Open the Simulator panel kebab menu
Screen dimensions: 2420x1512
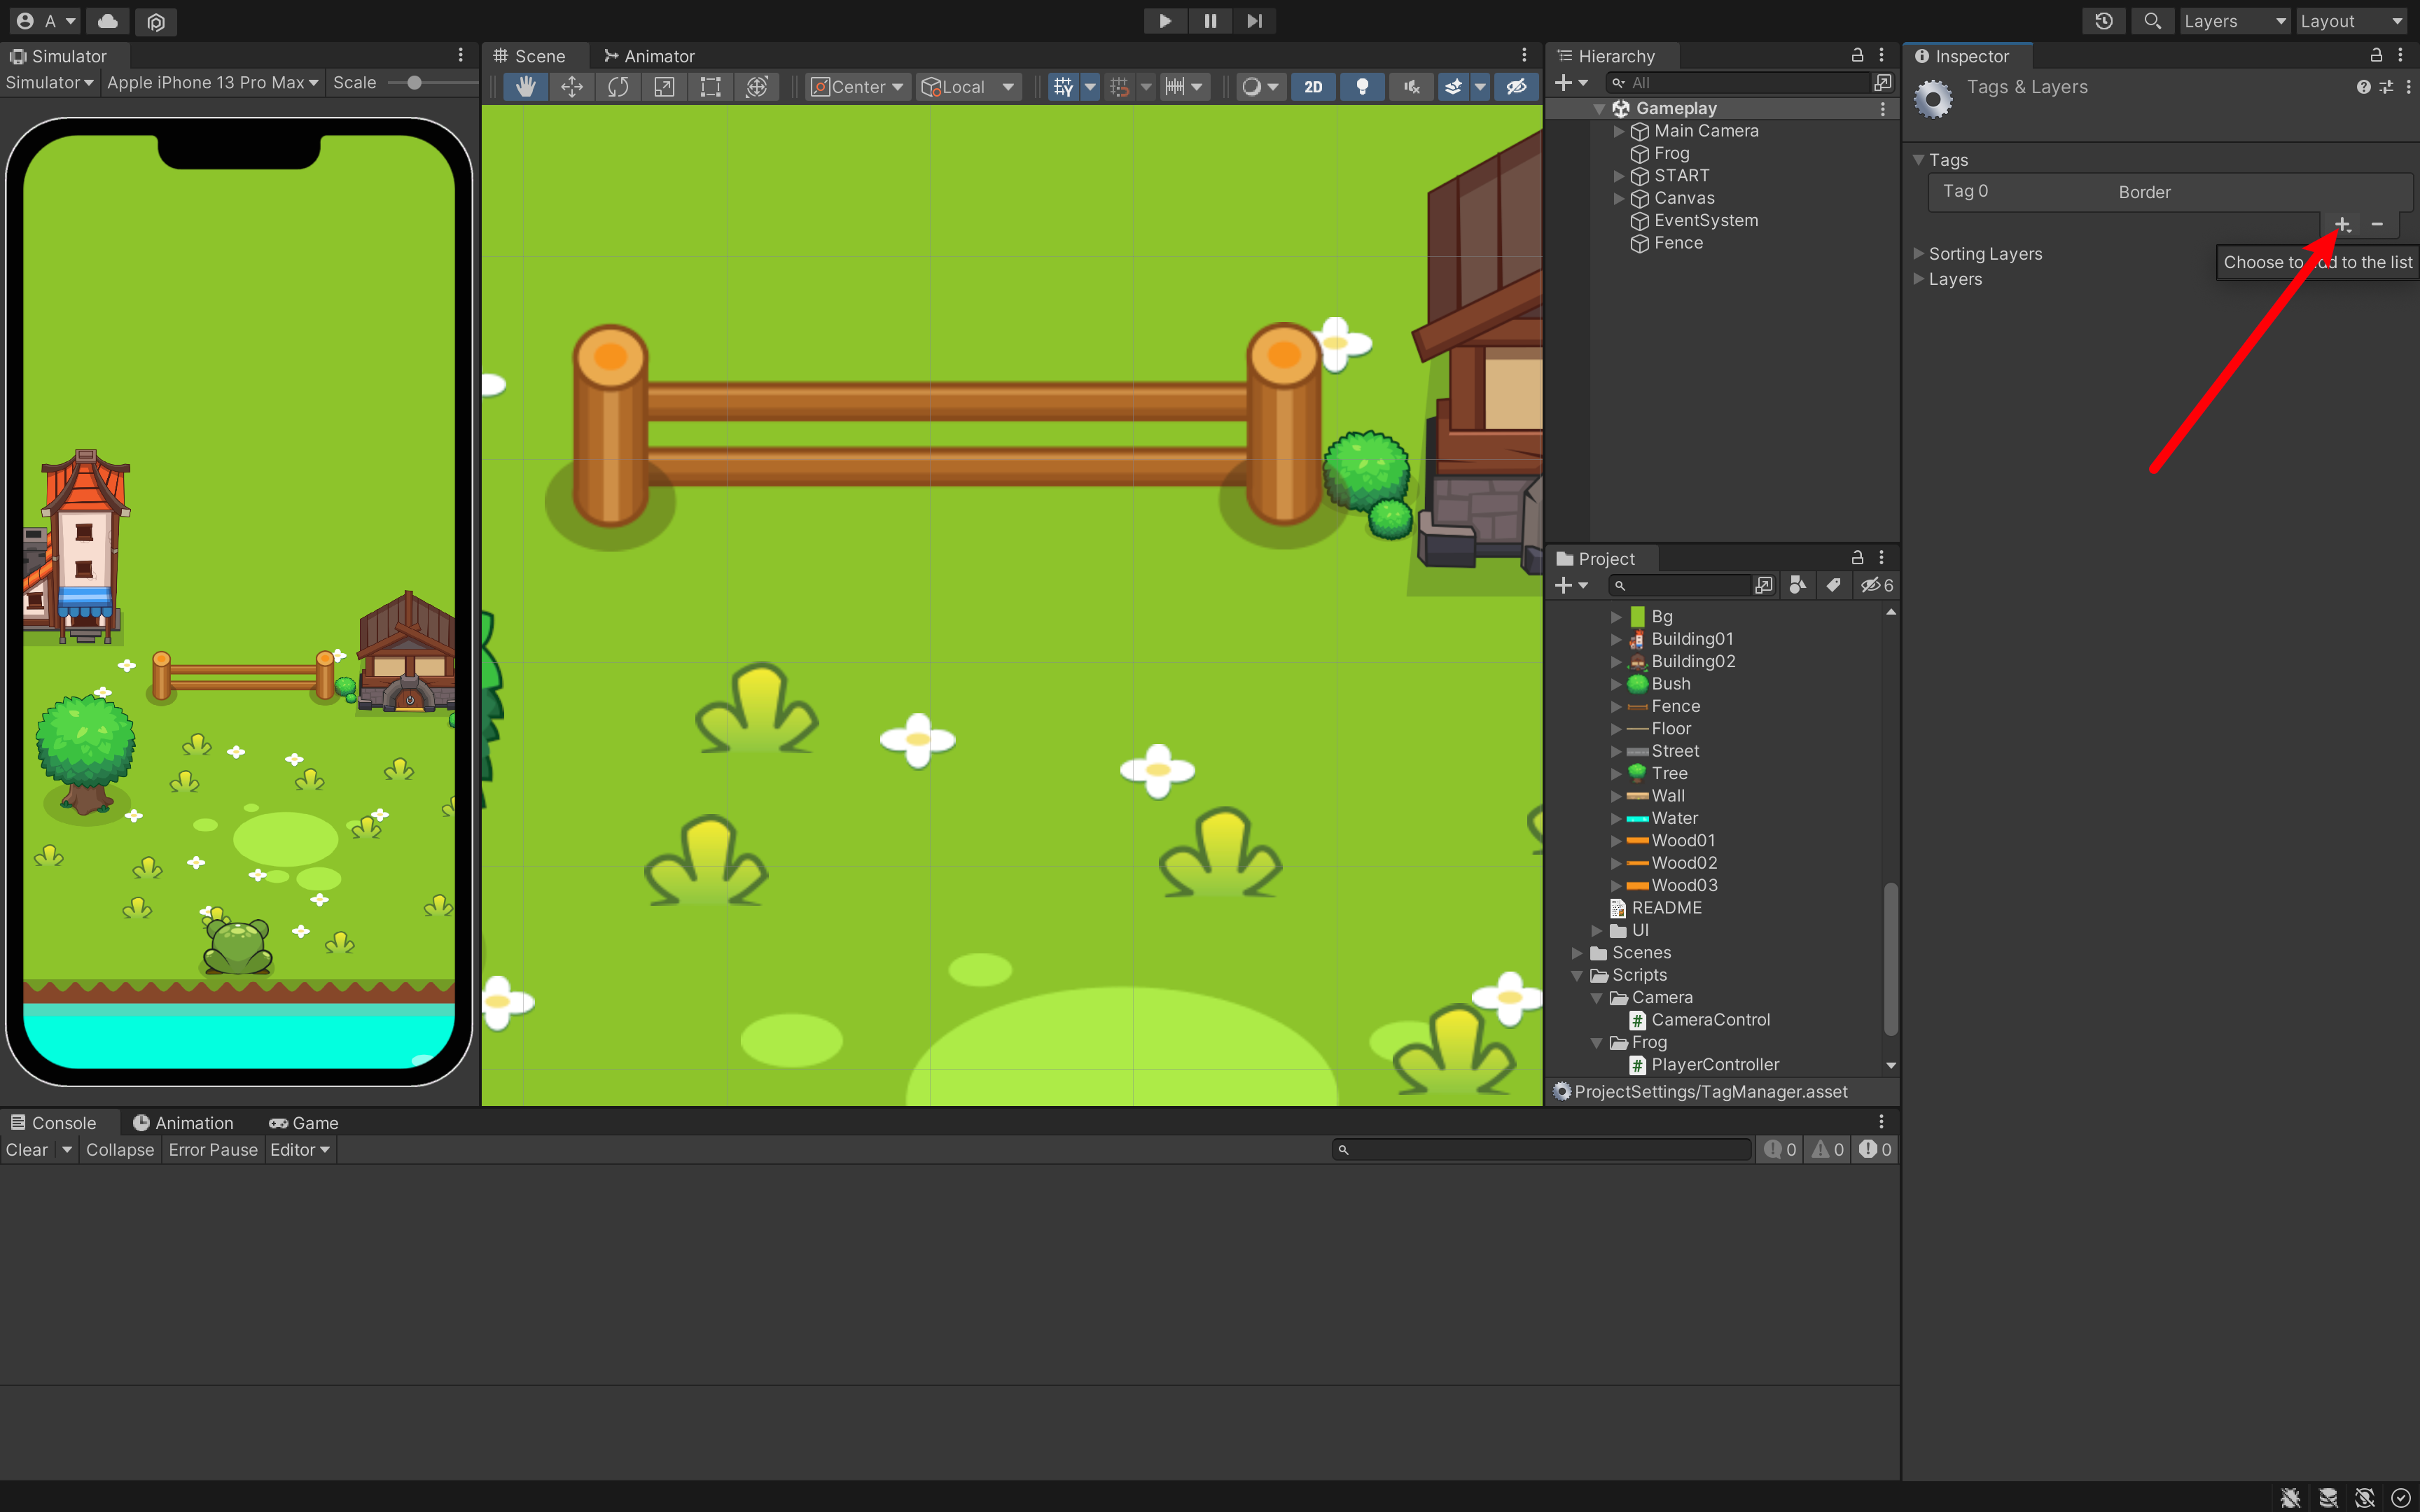point(460,55)
